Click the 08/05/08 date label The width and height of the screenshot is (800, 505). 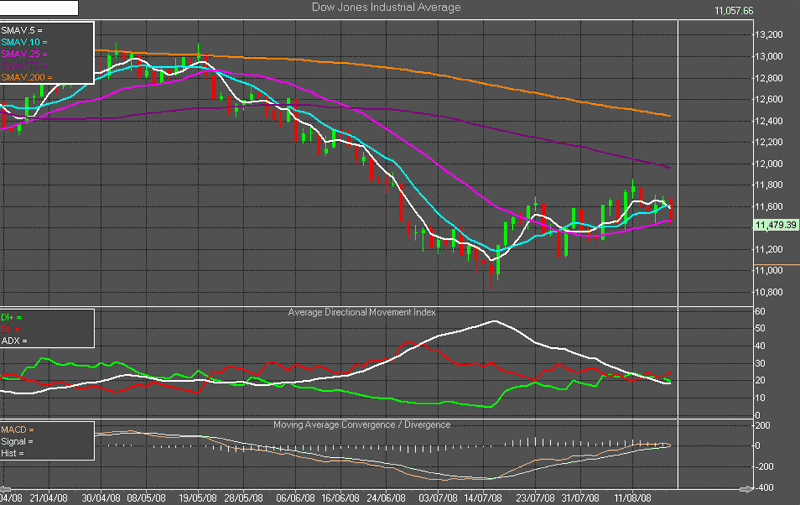(146, 498)
